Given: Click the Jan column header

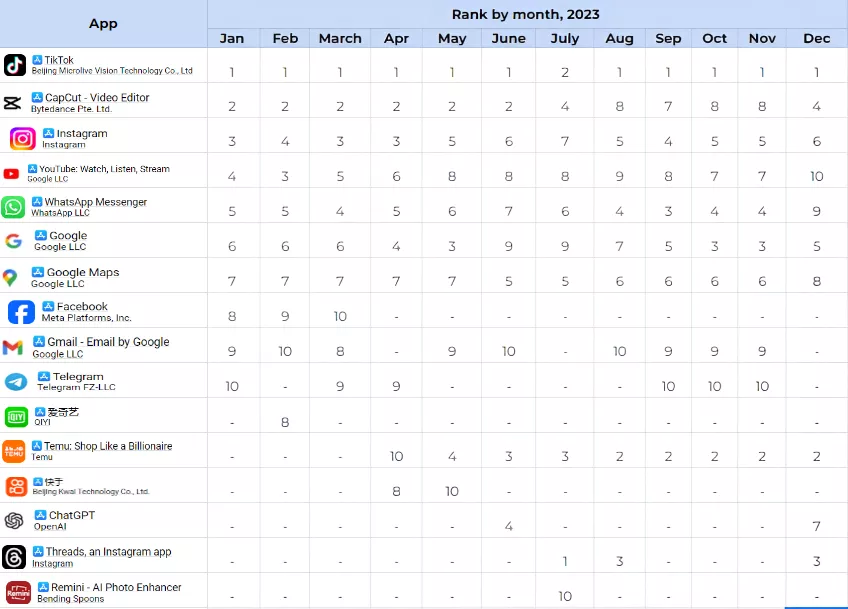Looking at the screenshot, I should 232,38.
